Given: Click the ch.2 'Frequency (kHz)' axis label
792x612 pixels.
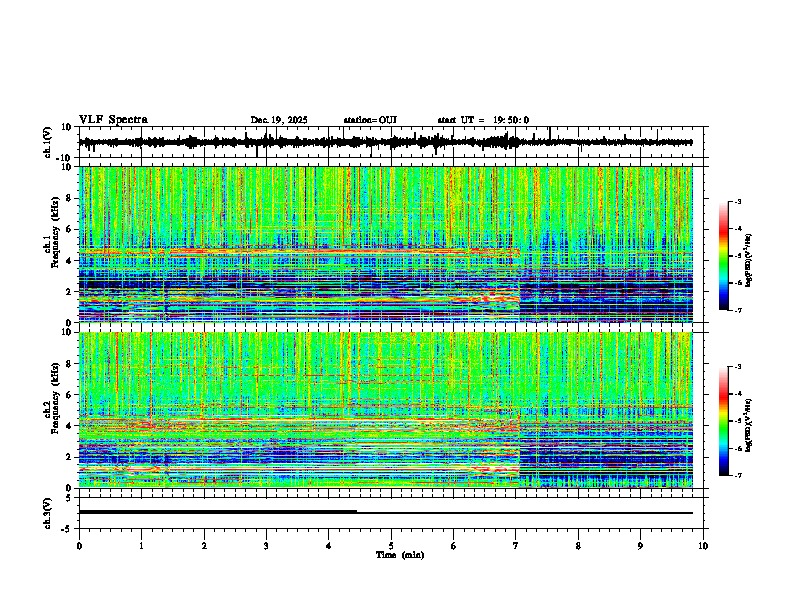Looking at the screenshot, I should coord(55,398).
